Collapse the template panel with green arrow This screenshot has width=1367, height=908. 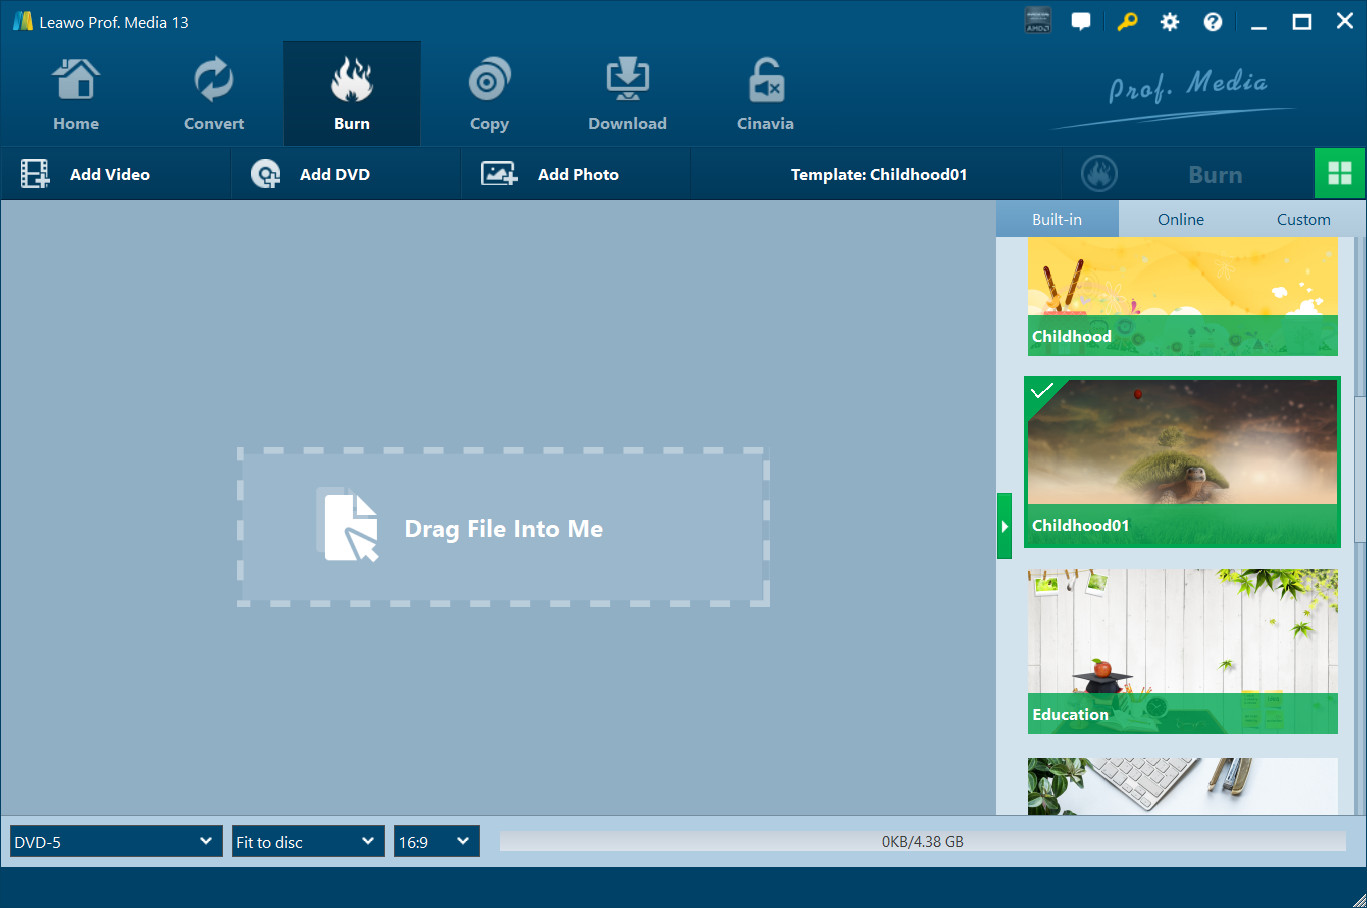tap(1004, 525)
